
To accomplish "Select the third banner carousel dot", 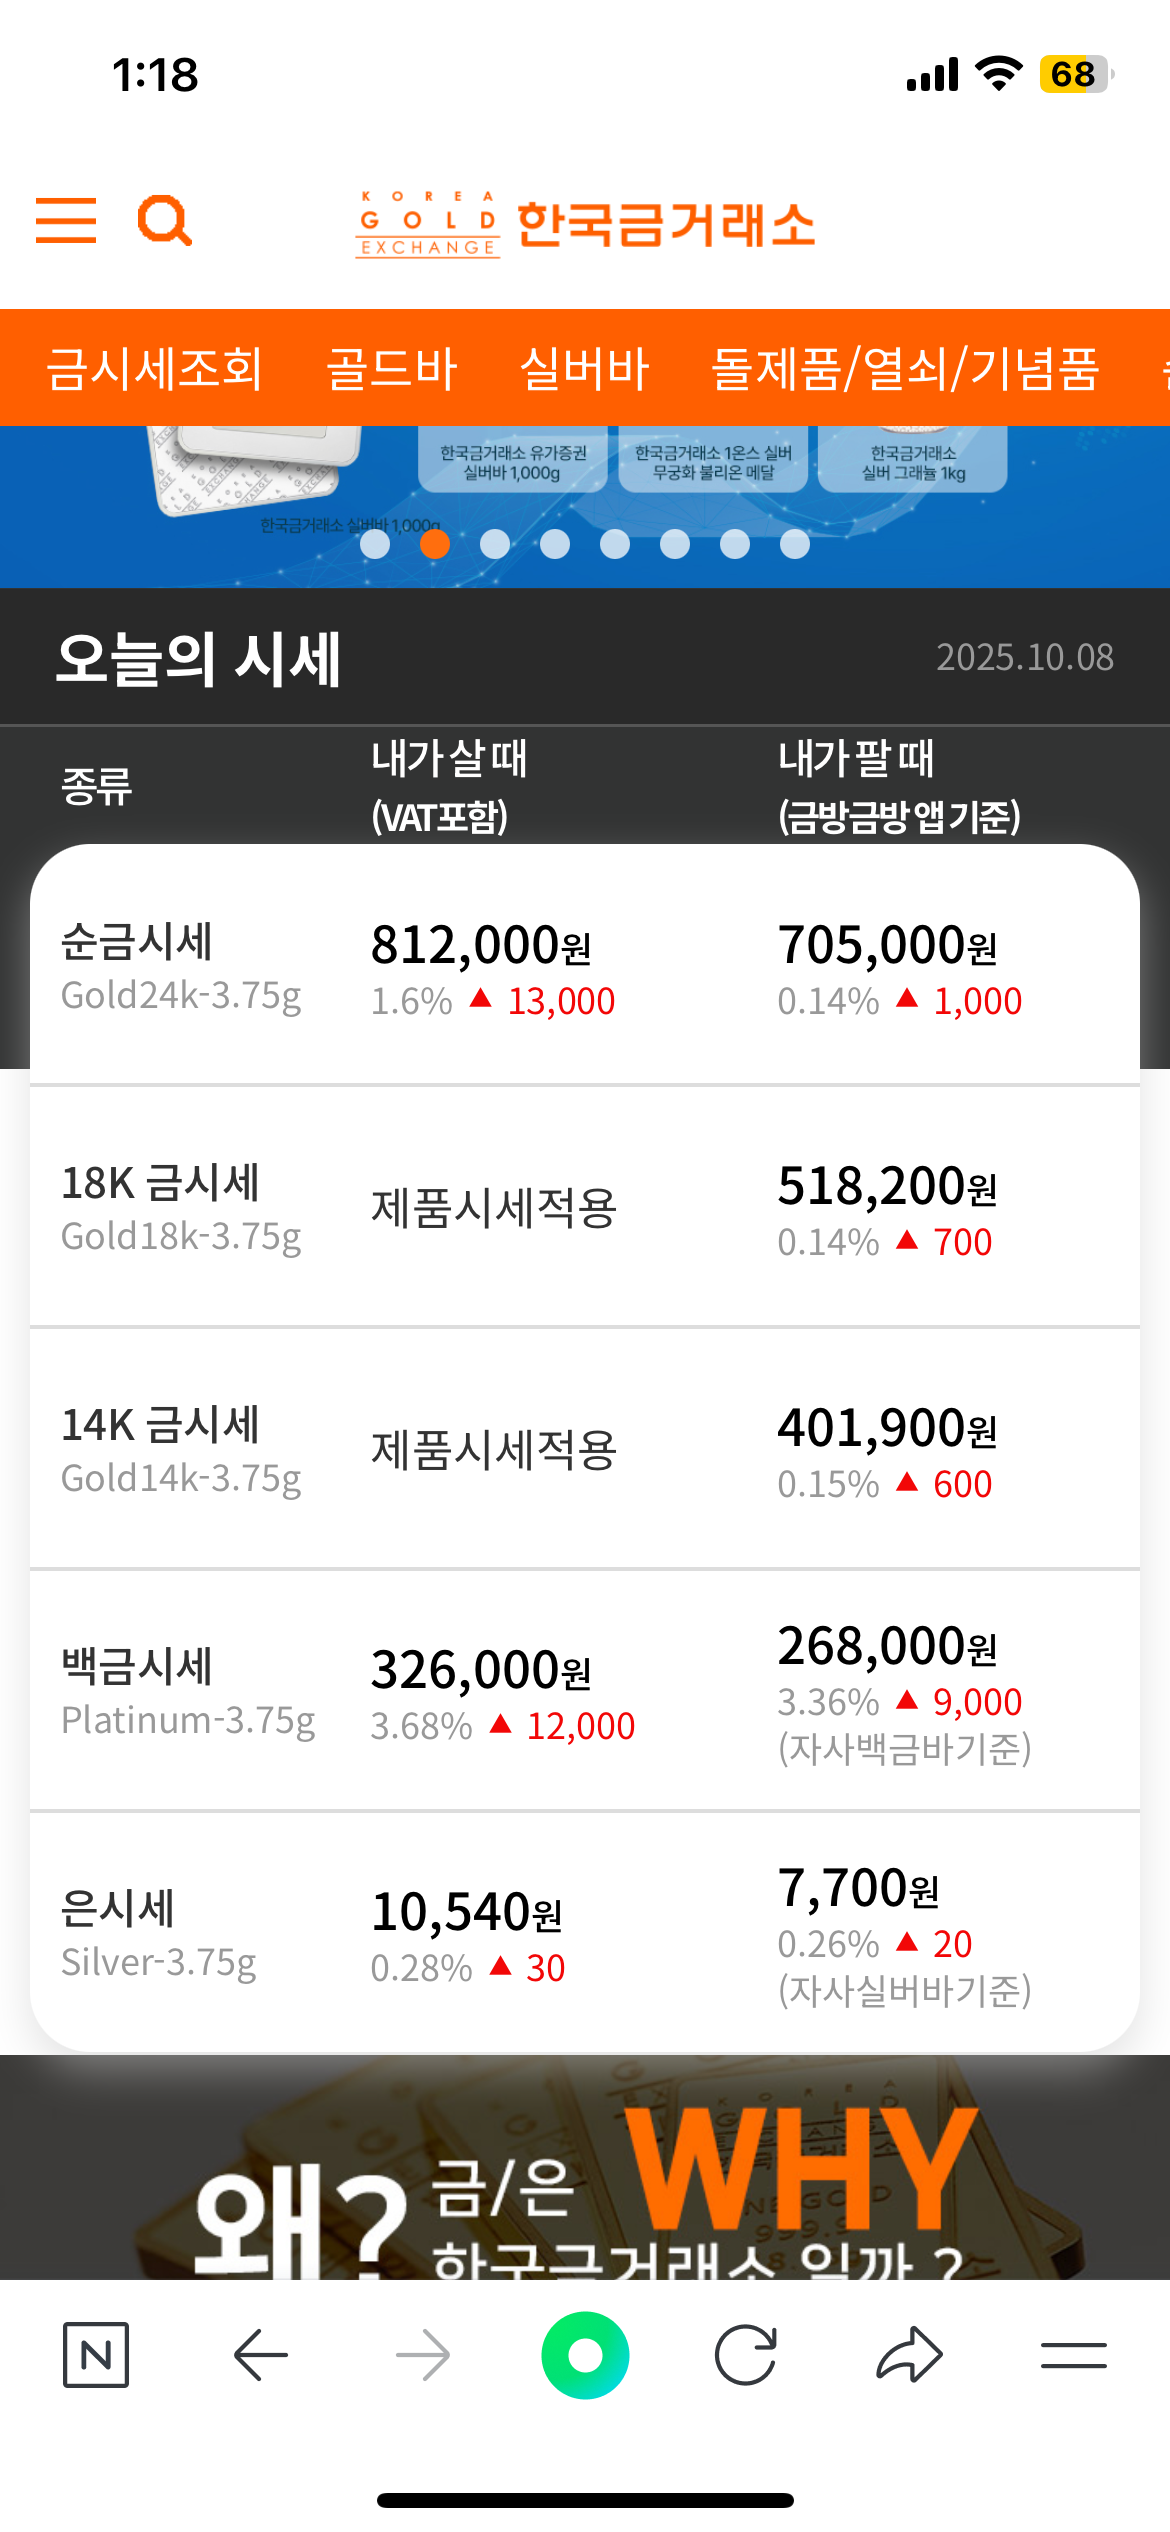I will coord(495,544).
